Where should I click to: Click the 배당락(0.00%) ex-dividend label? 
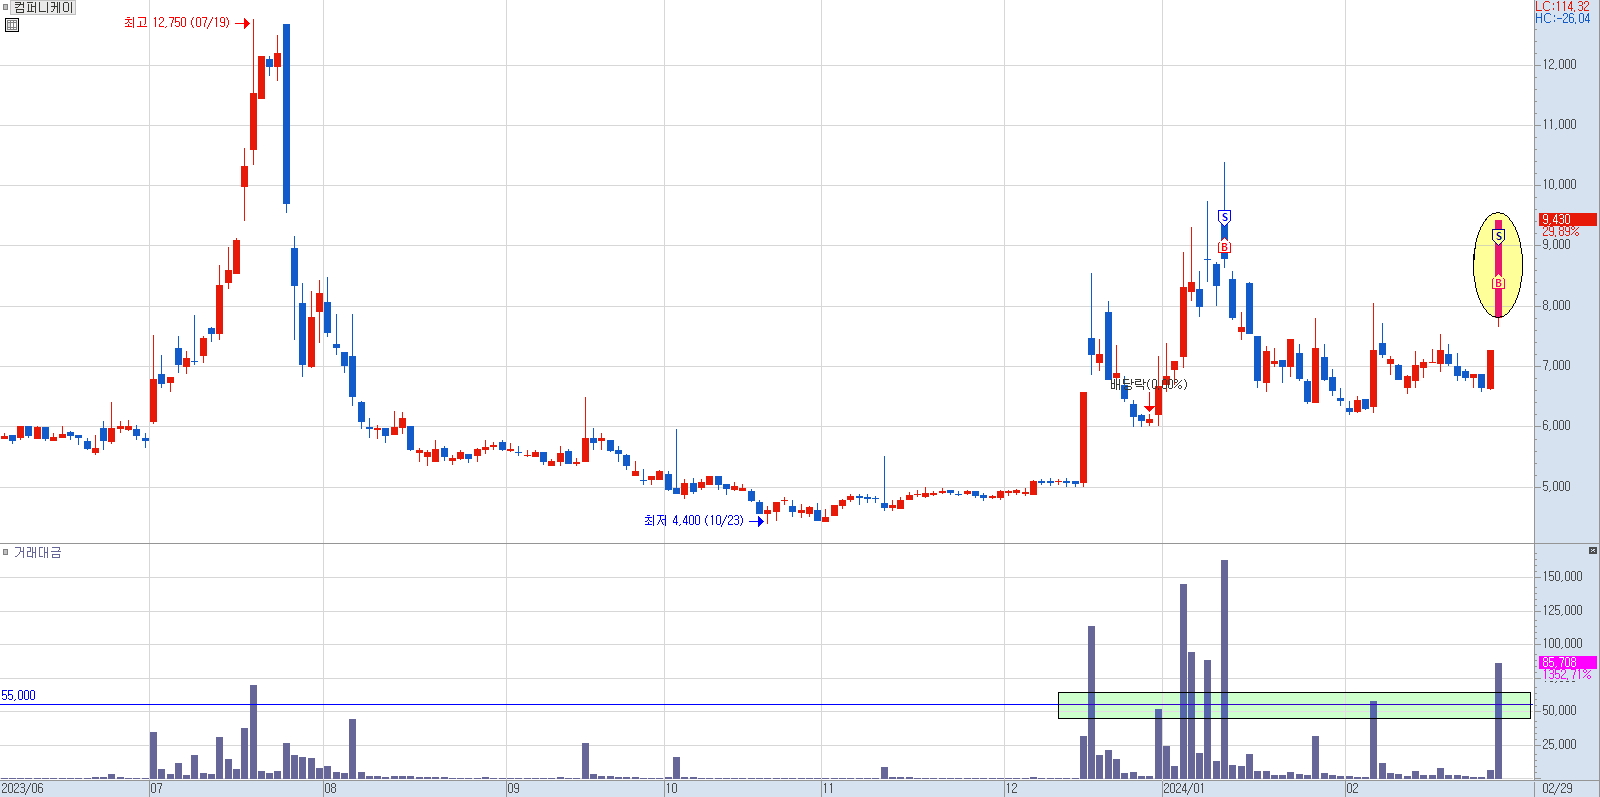click(x=1149, y=384)
